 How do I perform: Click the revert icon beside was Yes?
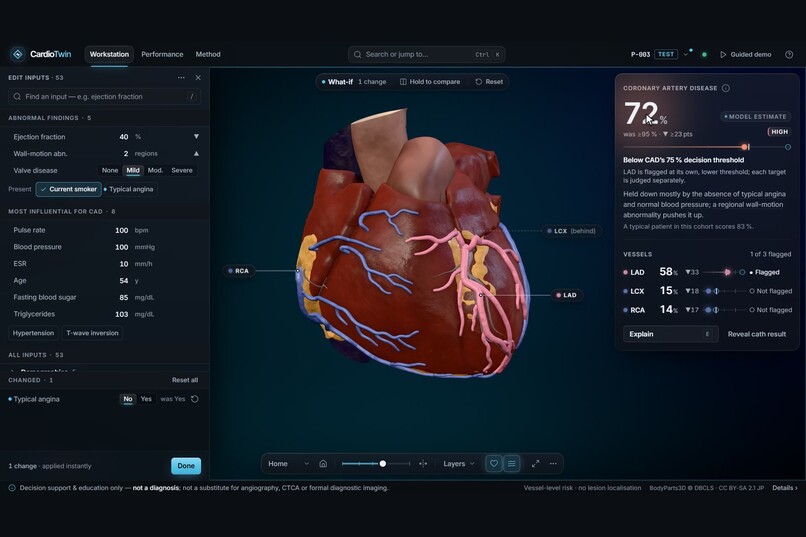pyautogui.click(x=194, y=399)
